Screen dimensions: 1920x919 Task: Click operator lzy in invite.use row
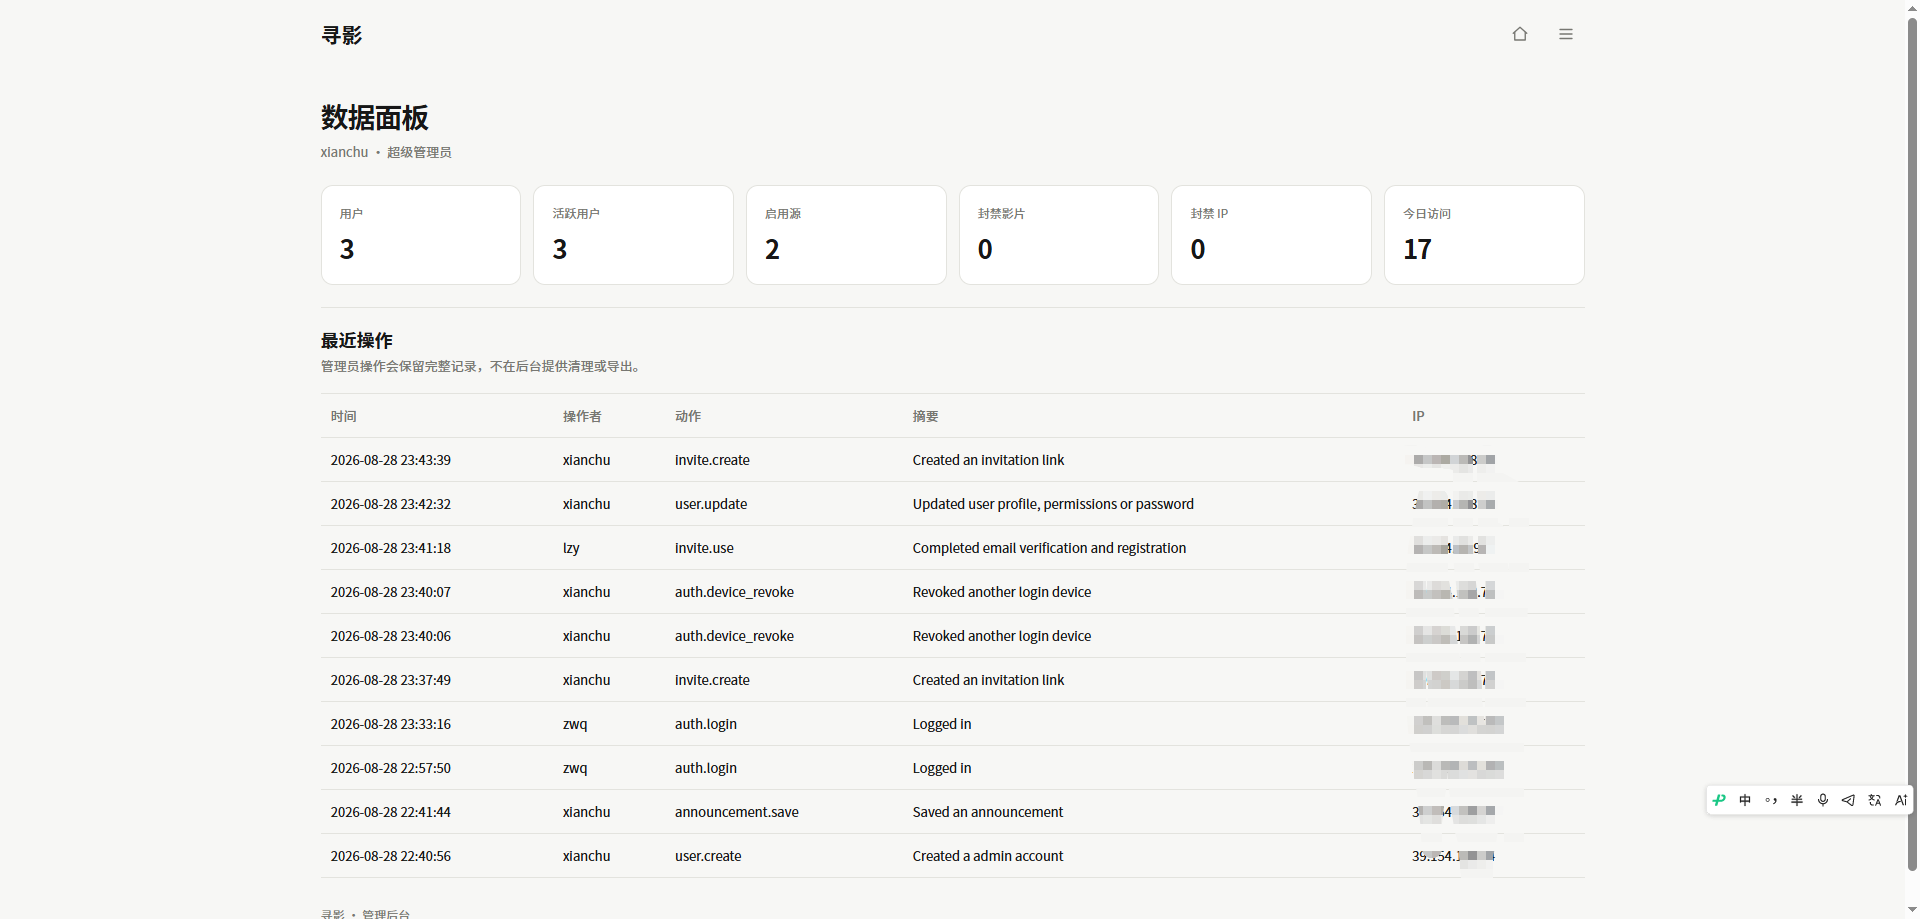[x=571, y=548]
